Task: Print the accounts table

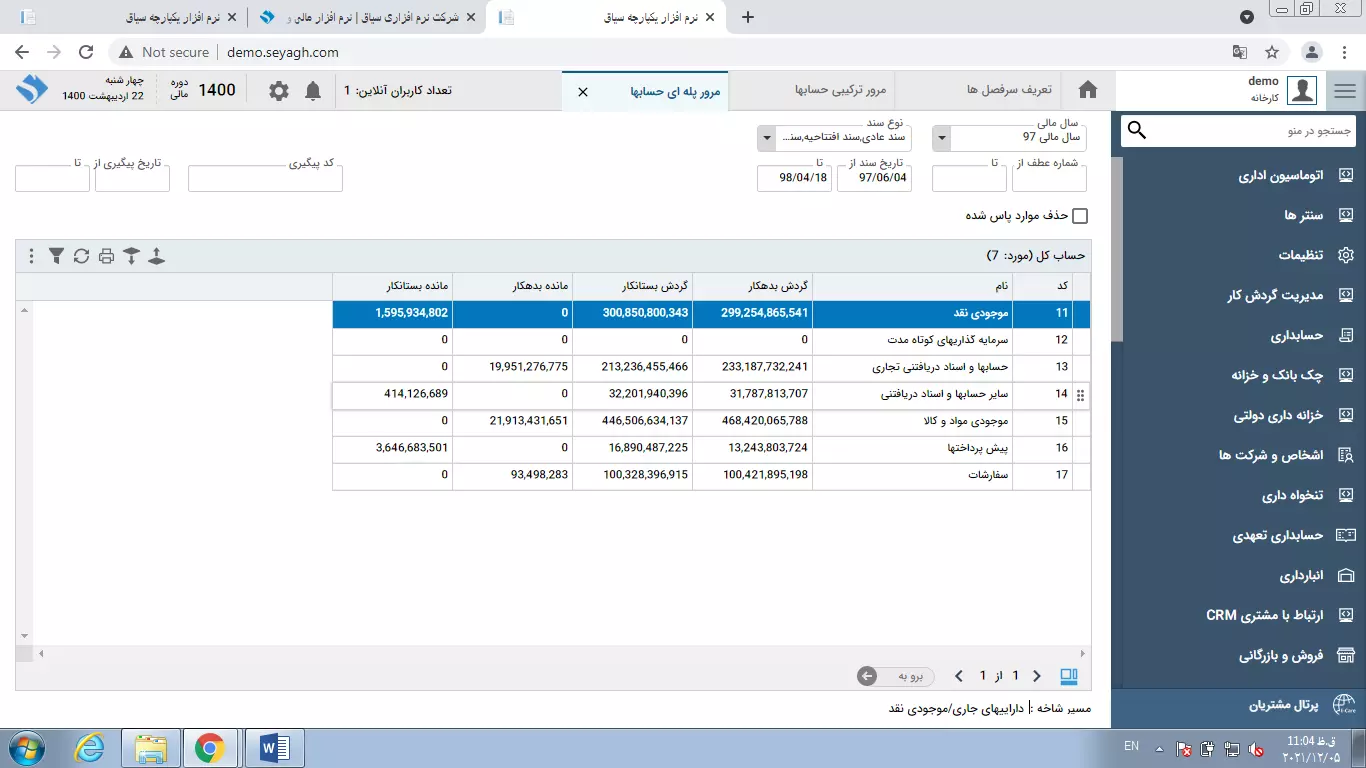Action: pos(106,256)
